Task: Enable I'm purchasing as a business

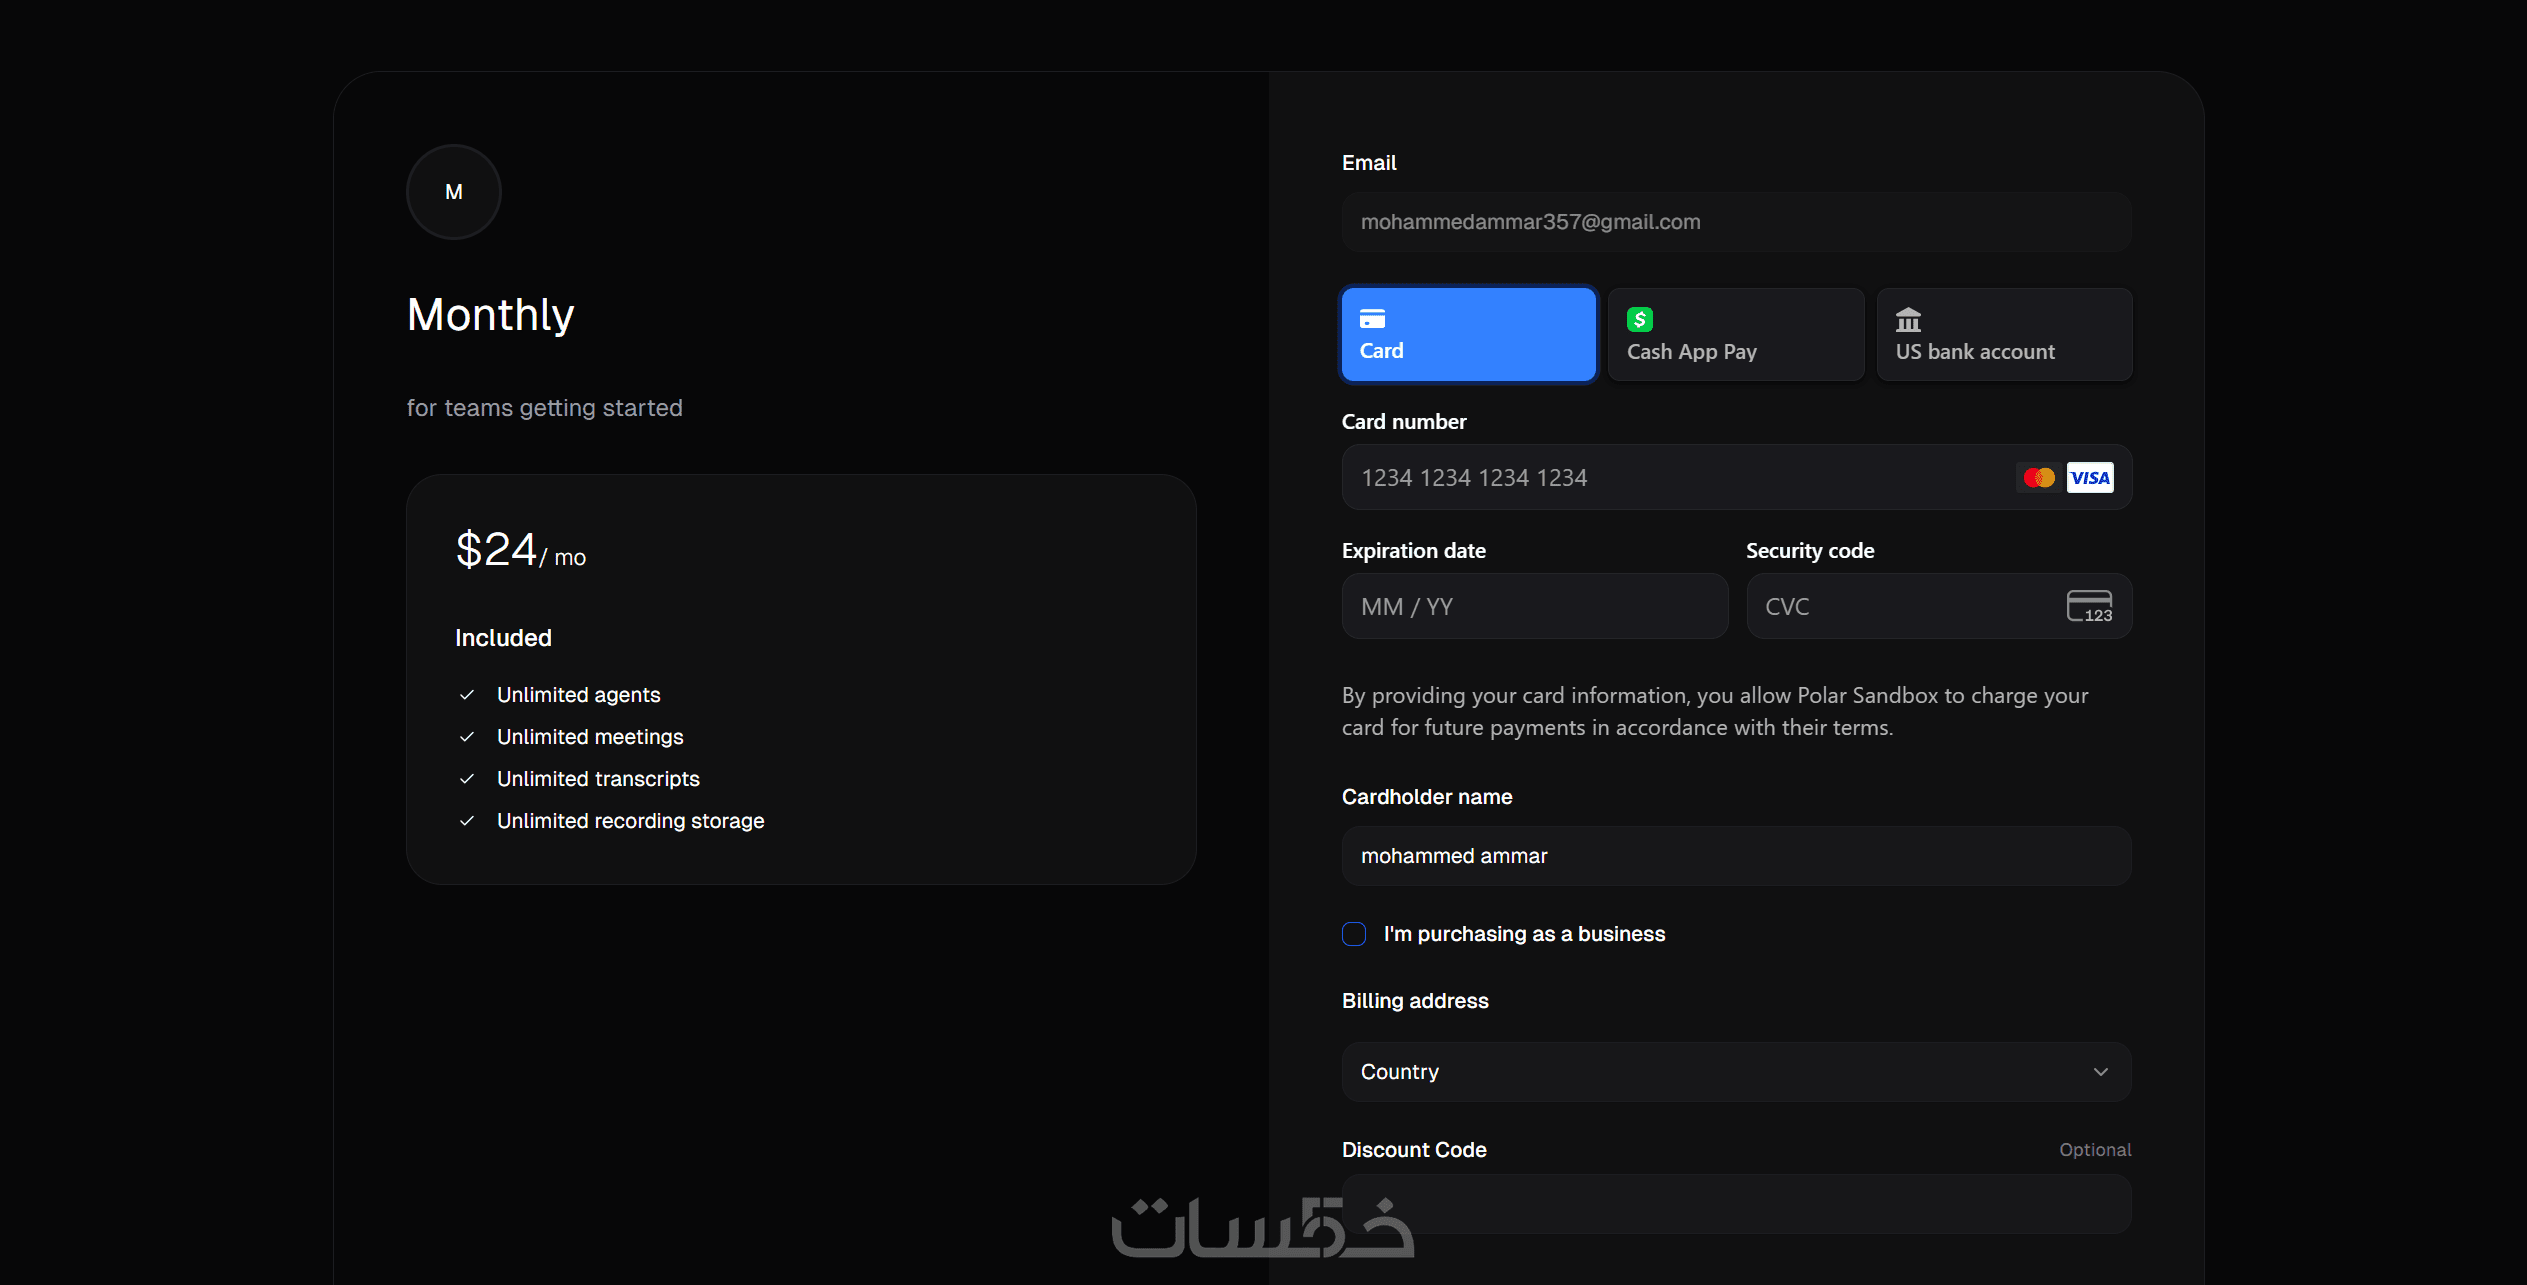Action: (1354, 934)
